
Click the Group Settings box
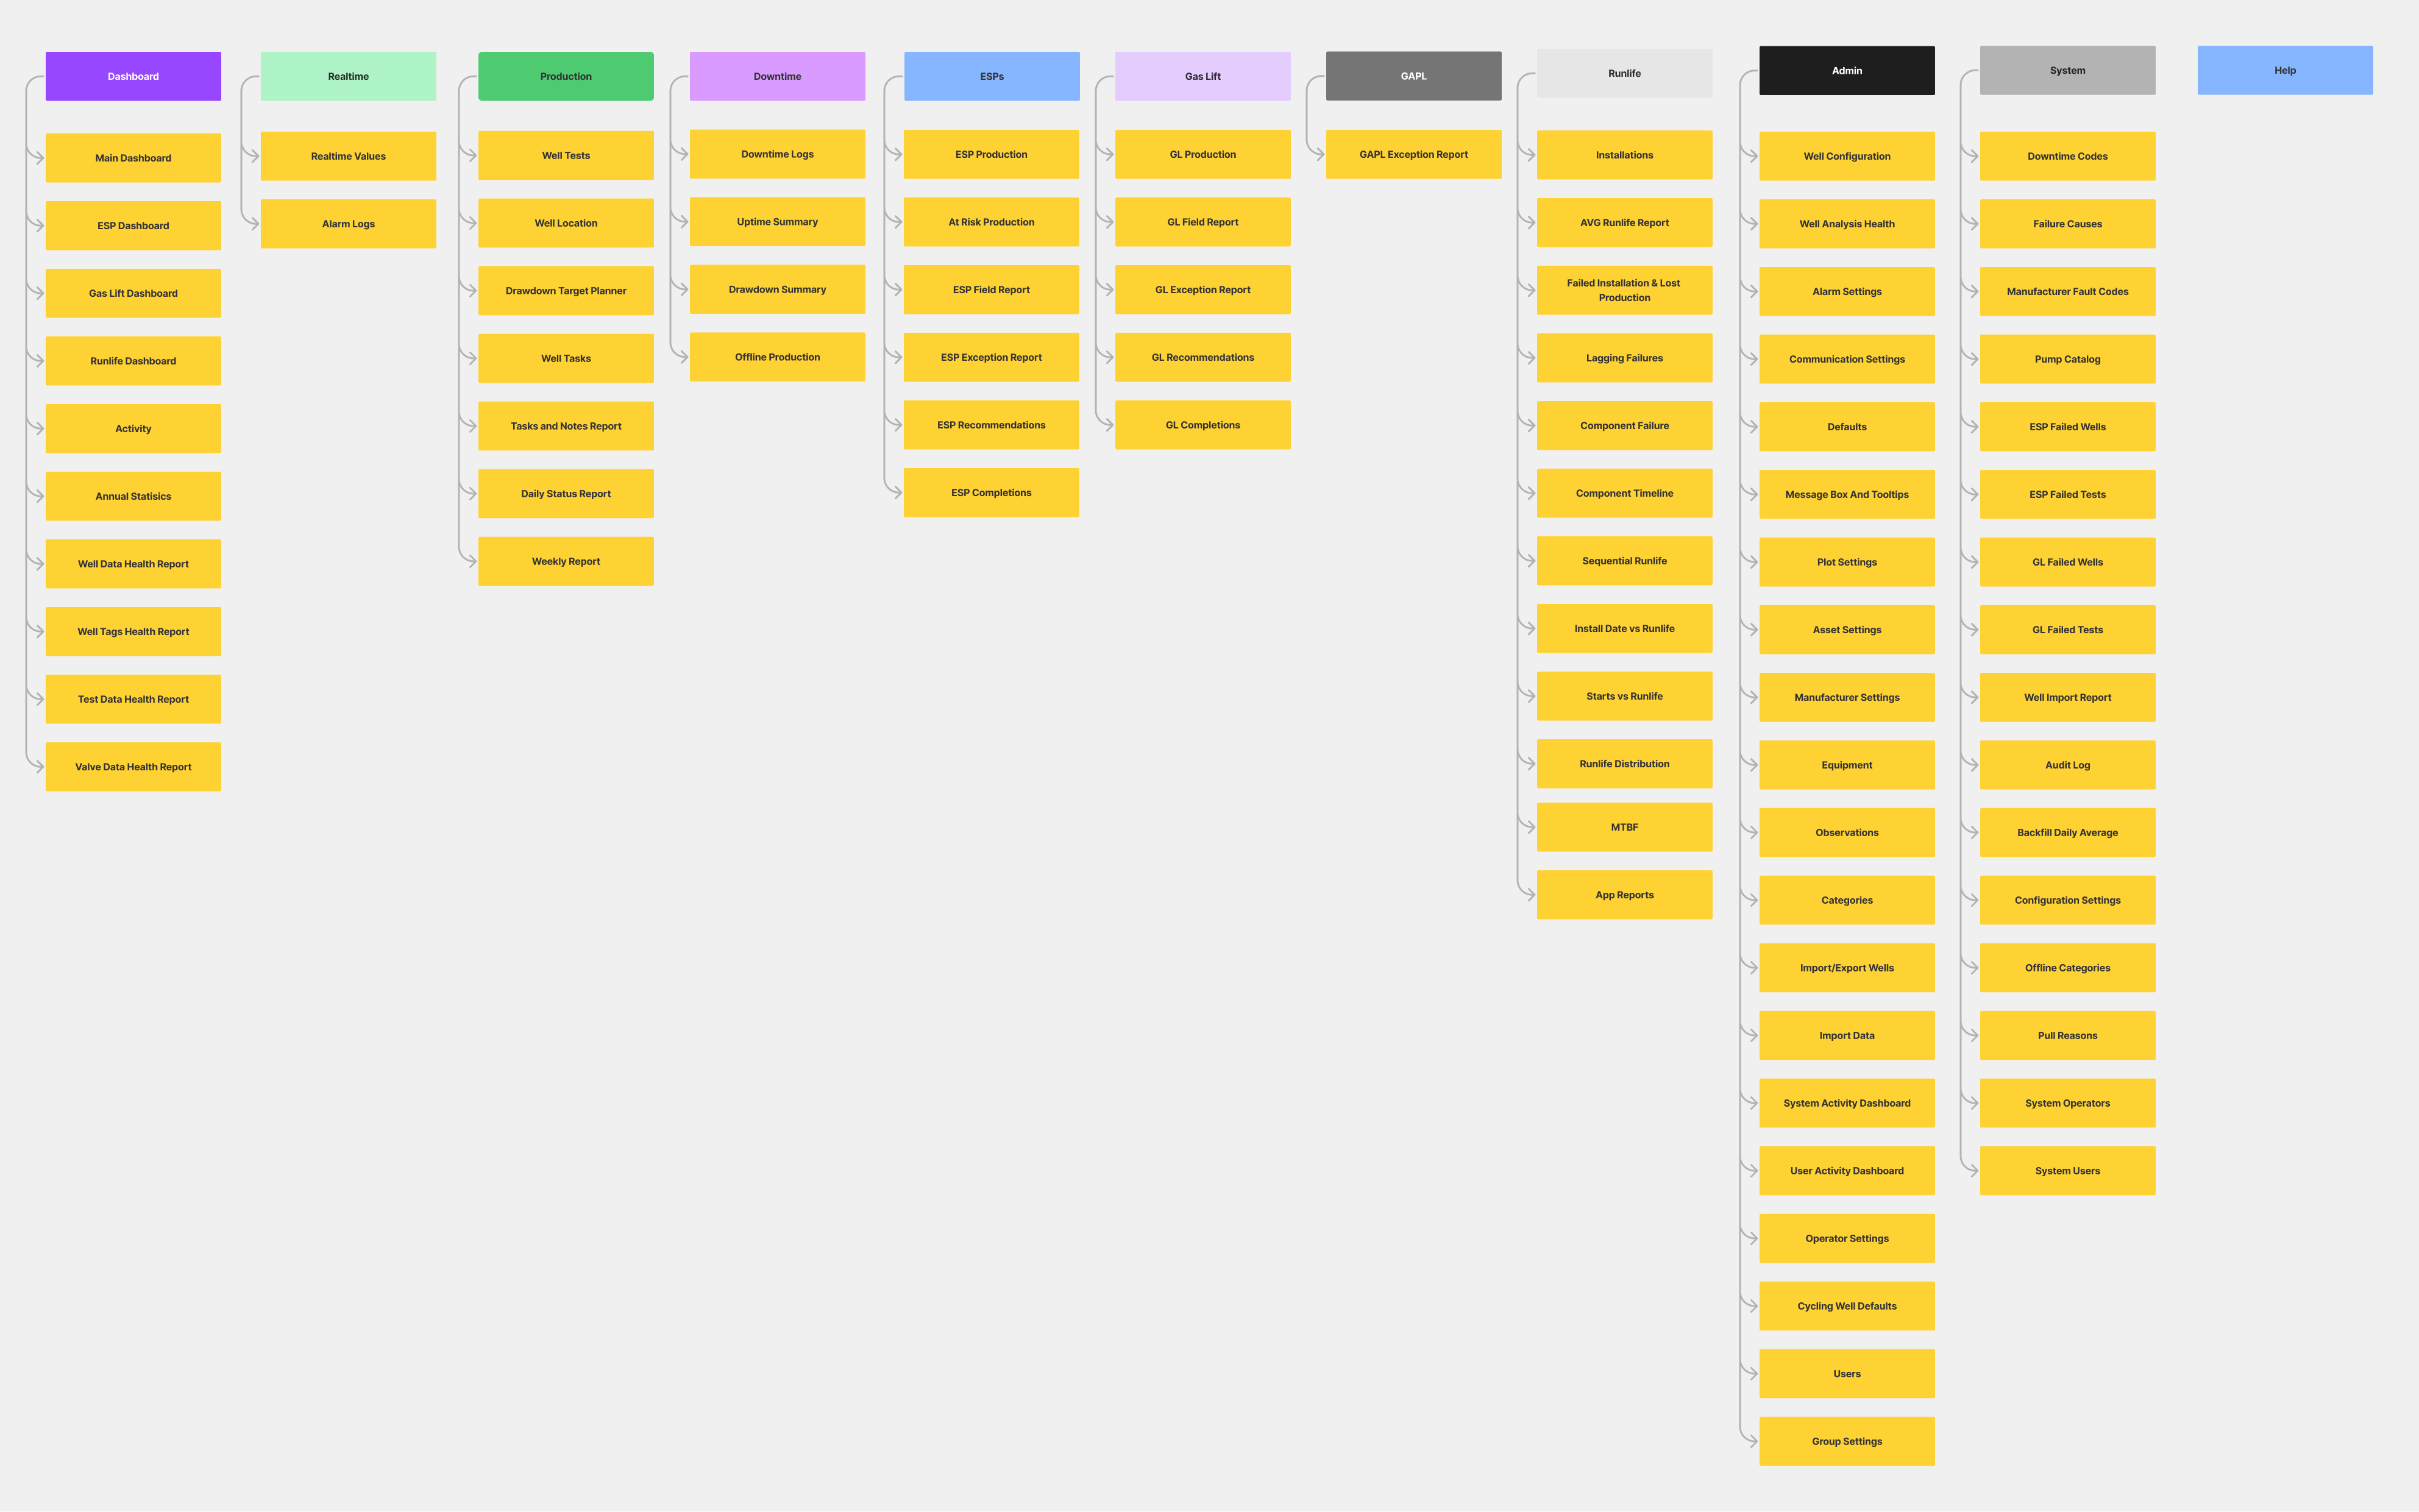[x=1846, y=1441]
